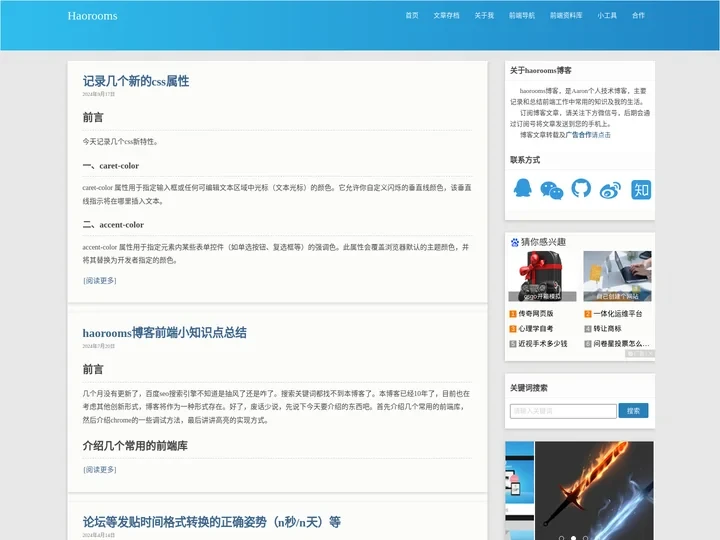
Task: Click the flaming sword carousel image
Action: pos(594,490)
